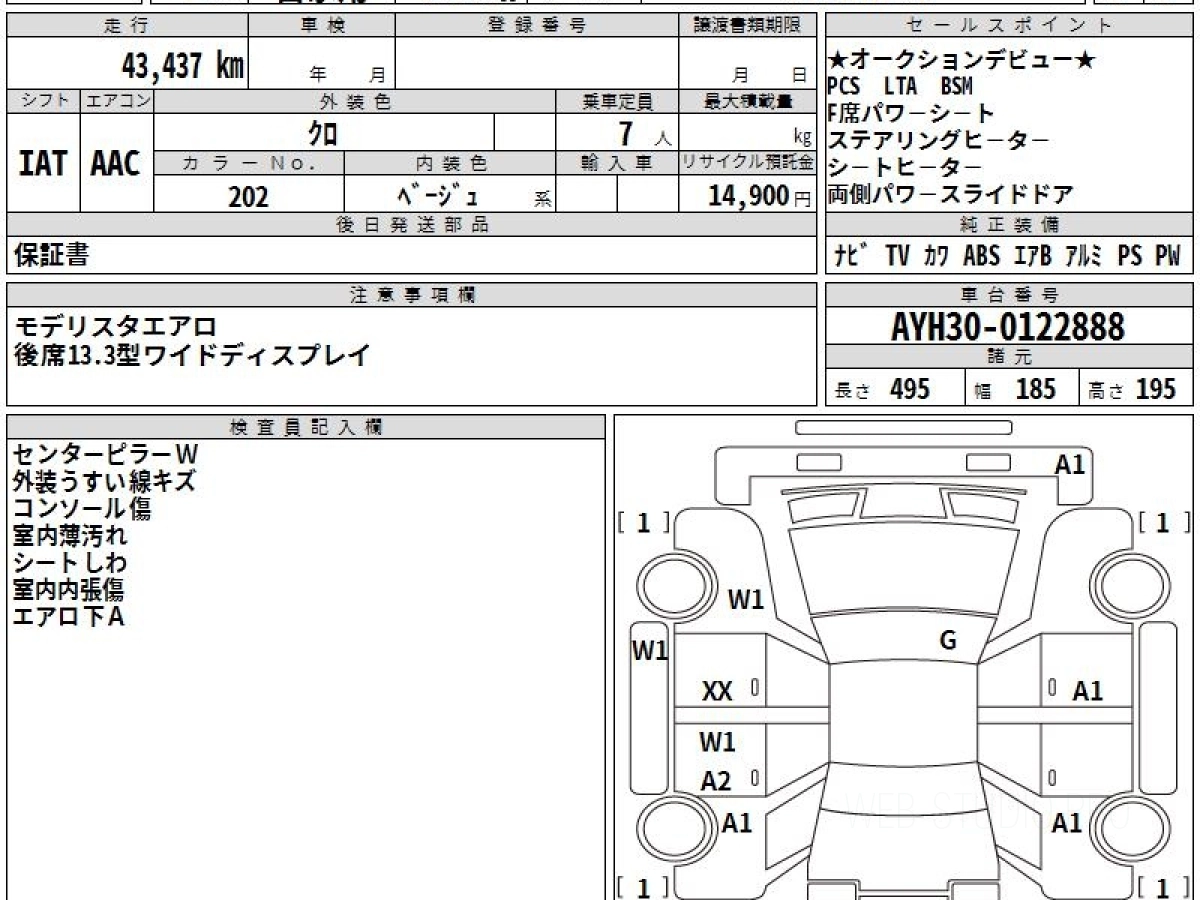Select the XX mark on the diagram
This screenshot has height=900, width=1200.
click(x=717, y=691)
